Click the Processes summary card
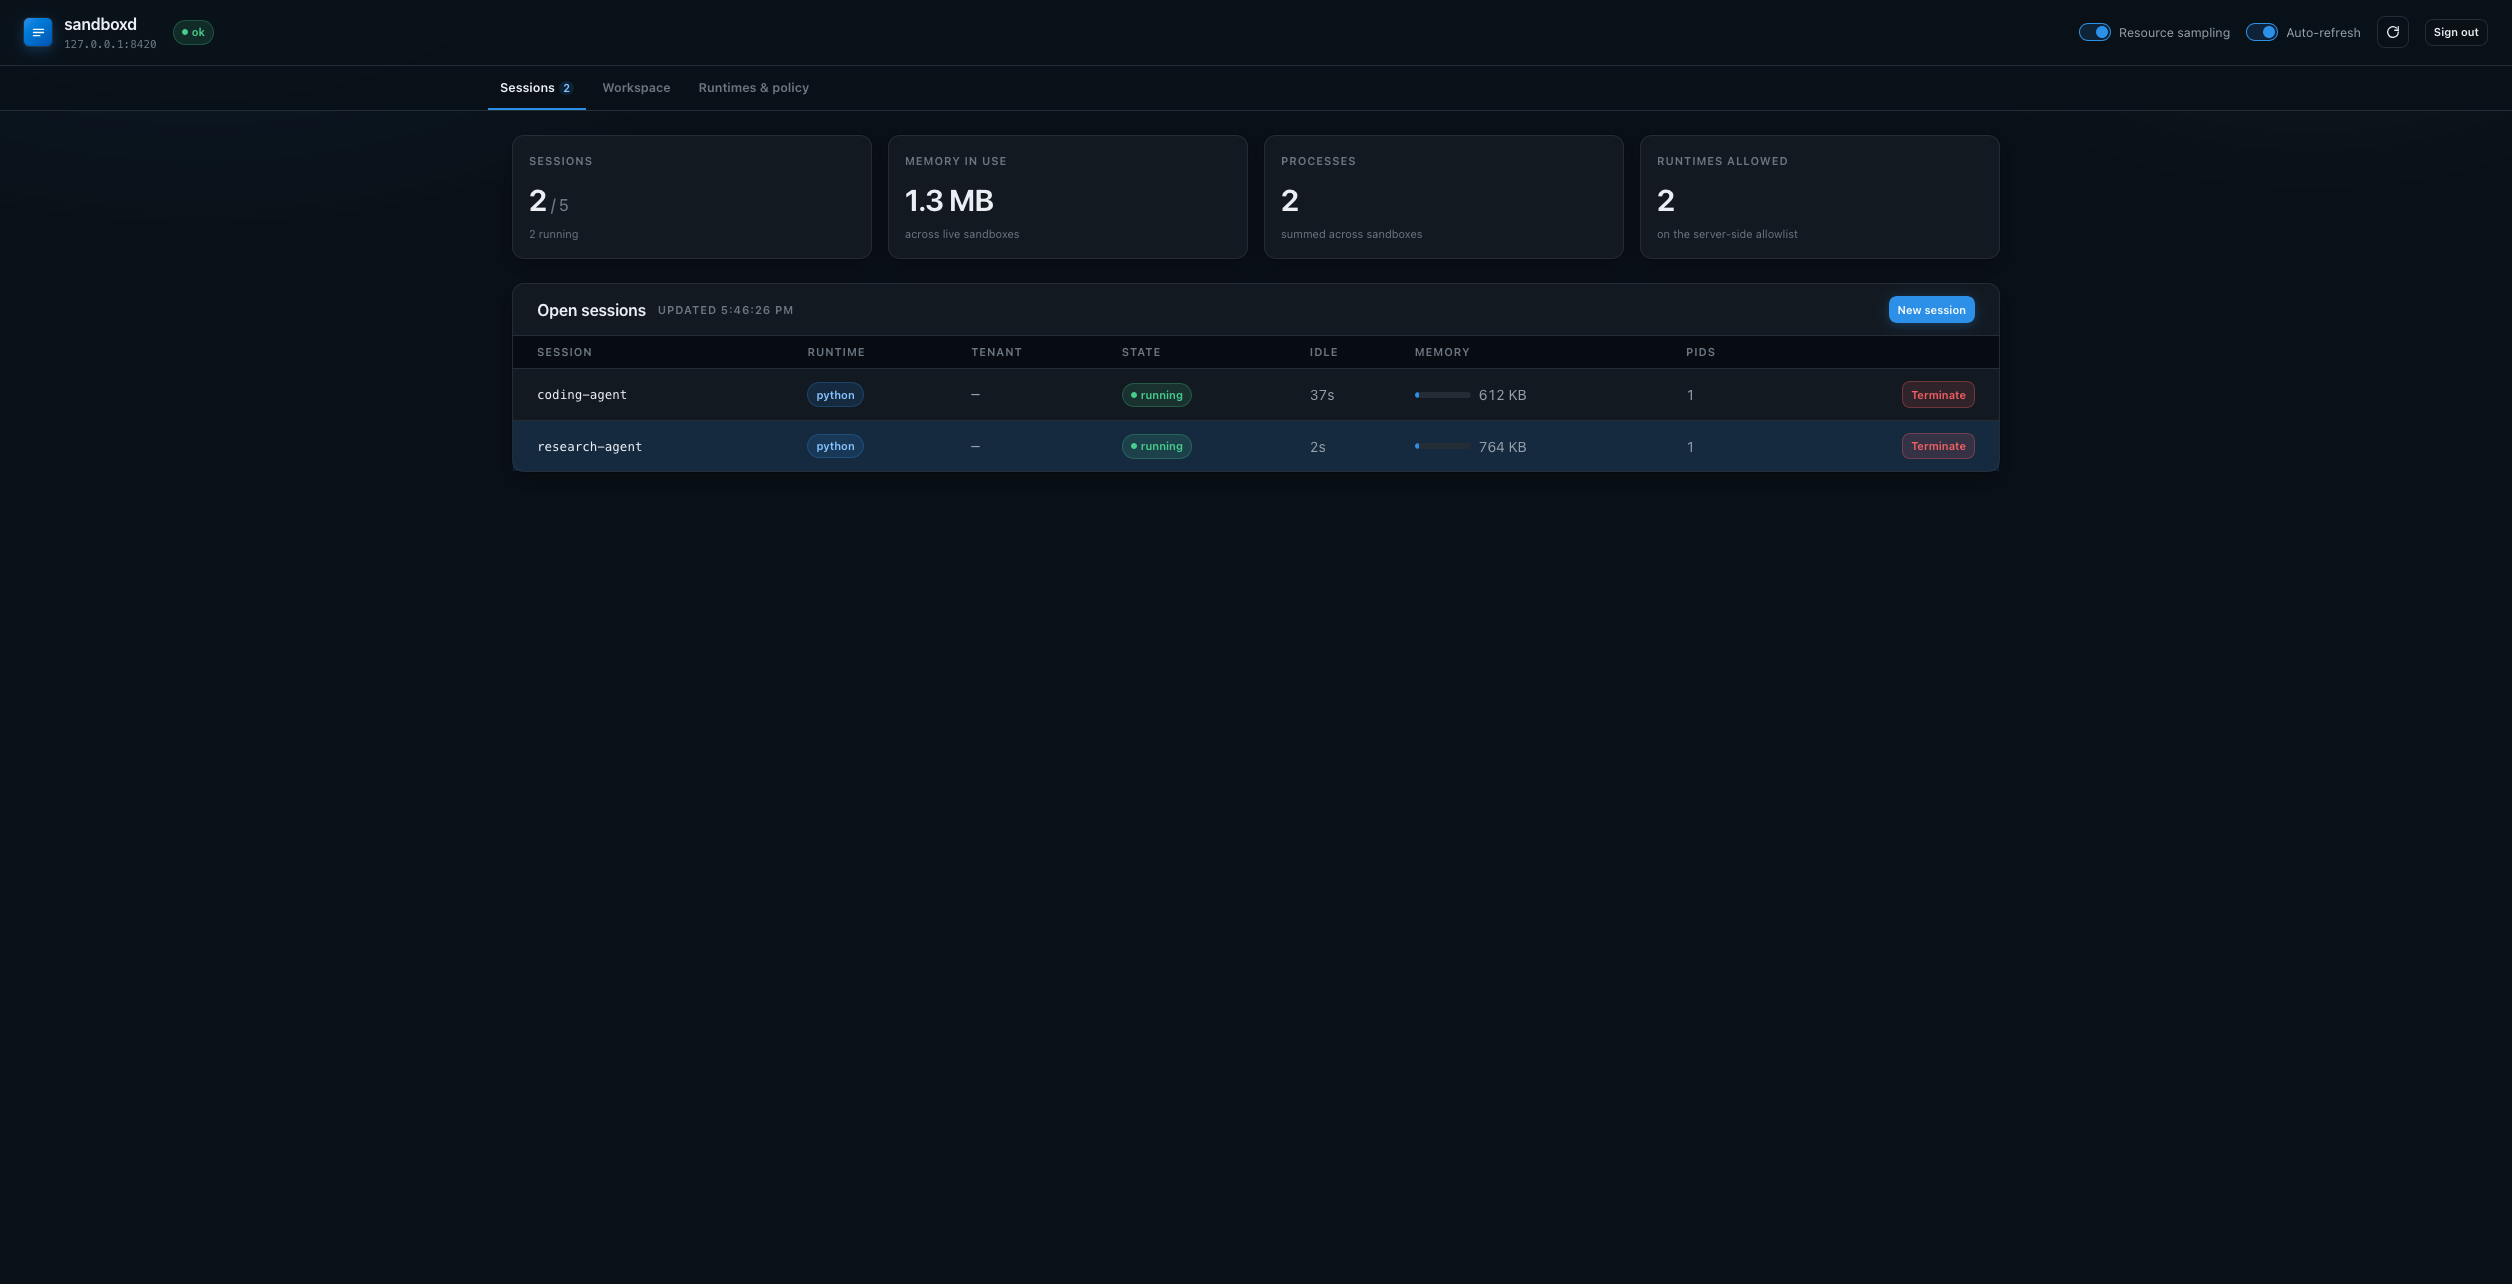Viewport: 2512px width, 1284px height. click(x=1444, y=197)
